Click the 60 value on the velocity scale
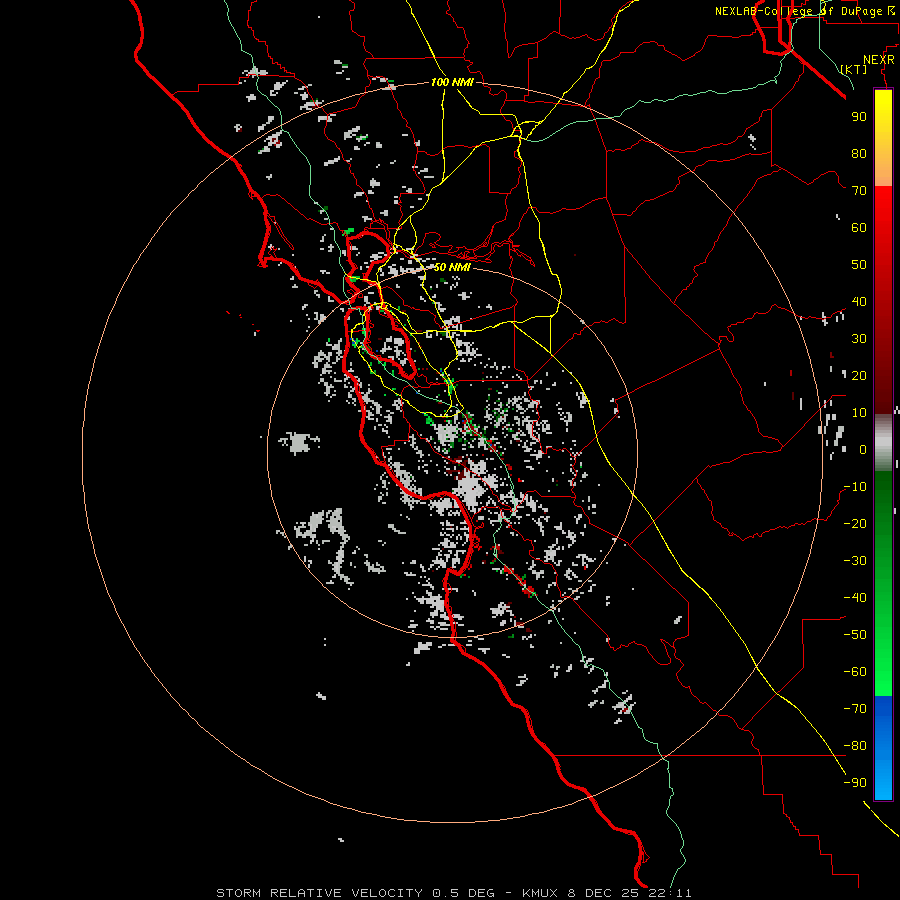The height and width of the screenshot is (900, 900). click(x=859, y=227)
